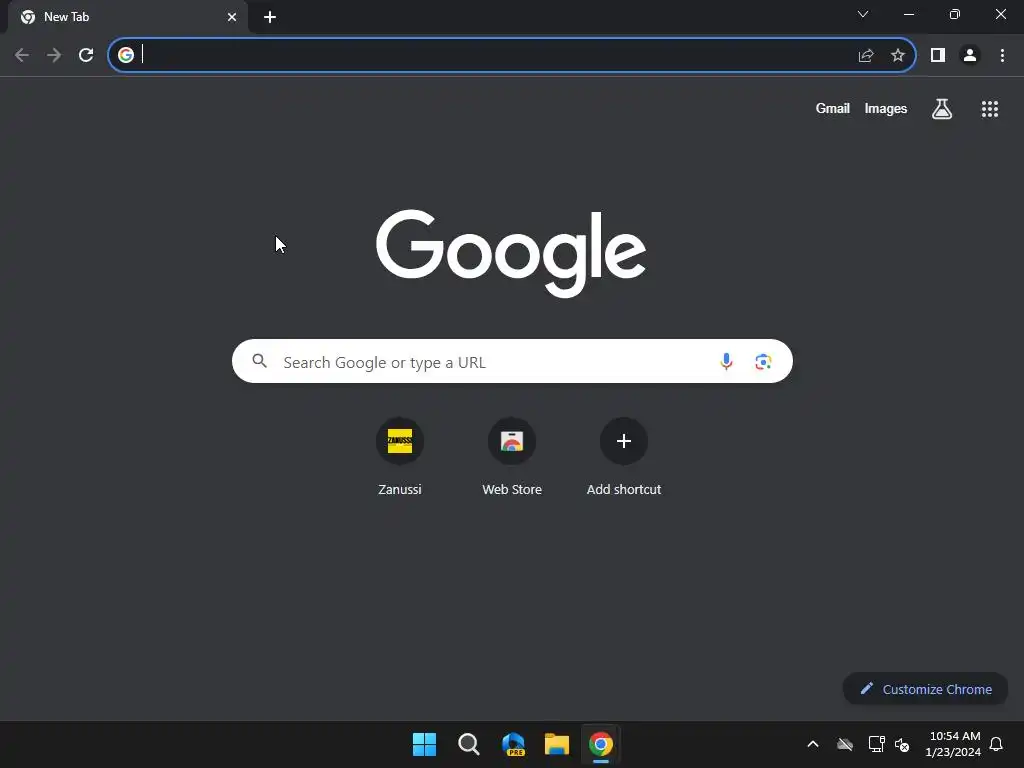Open the Google apps grid
Viewport: 1024px width, 768px height.
point(990,109)
